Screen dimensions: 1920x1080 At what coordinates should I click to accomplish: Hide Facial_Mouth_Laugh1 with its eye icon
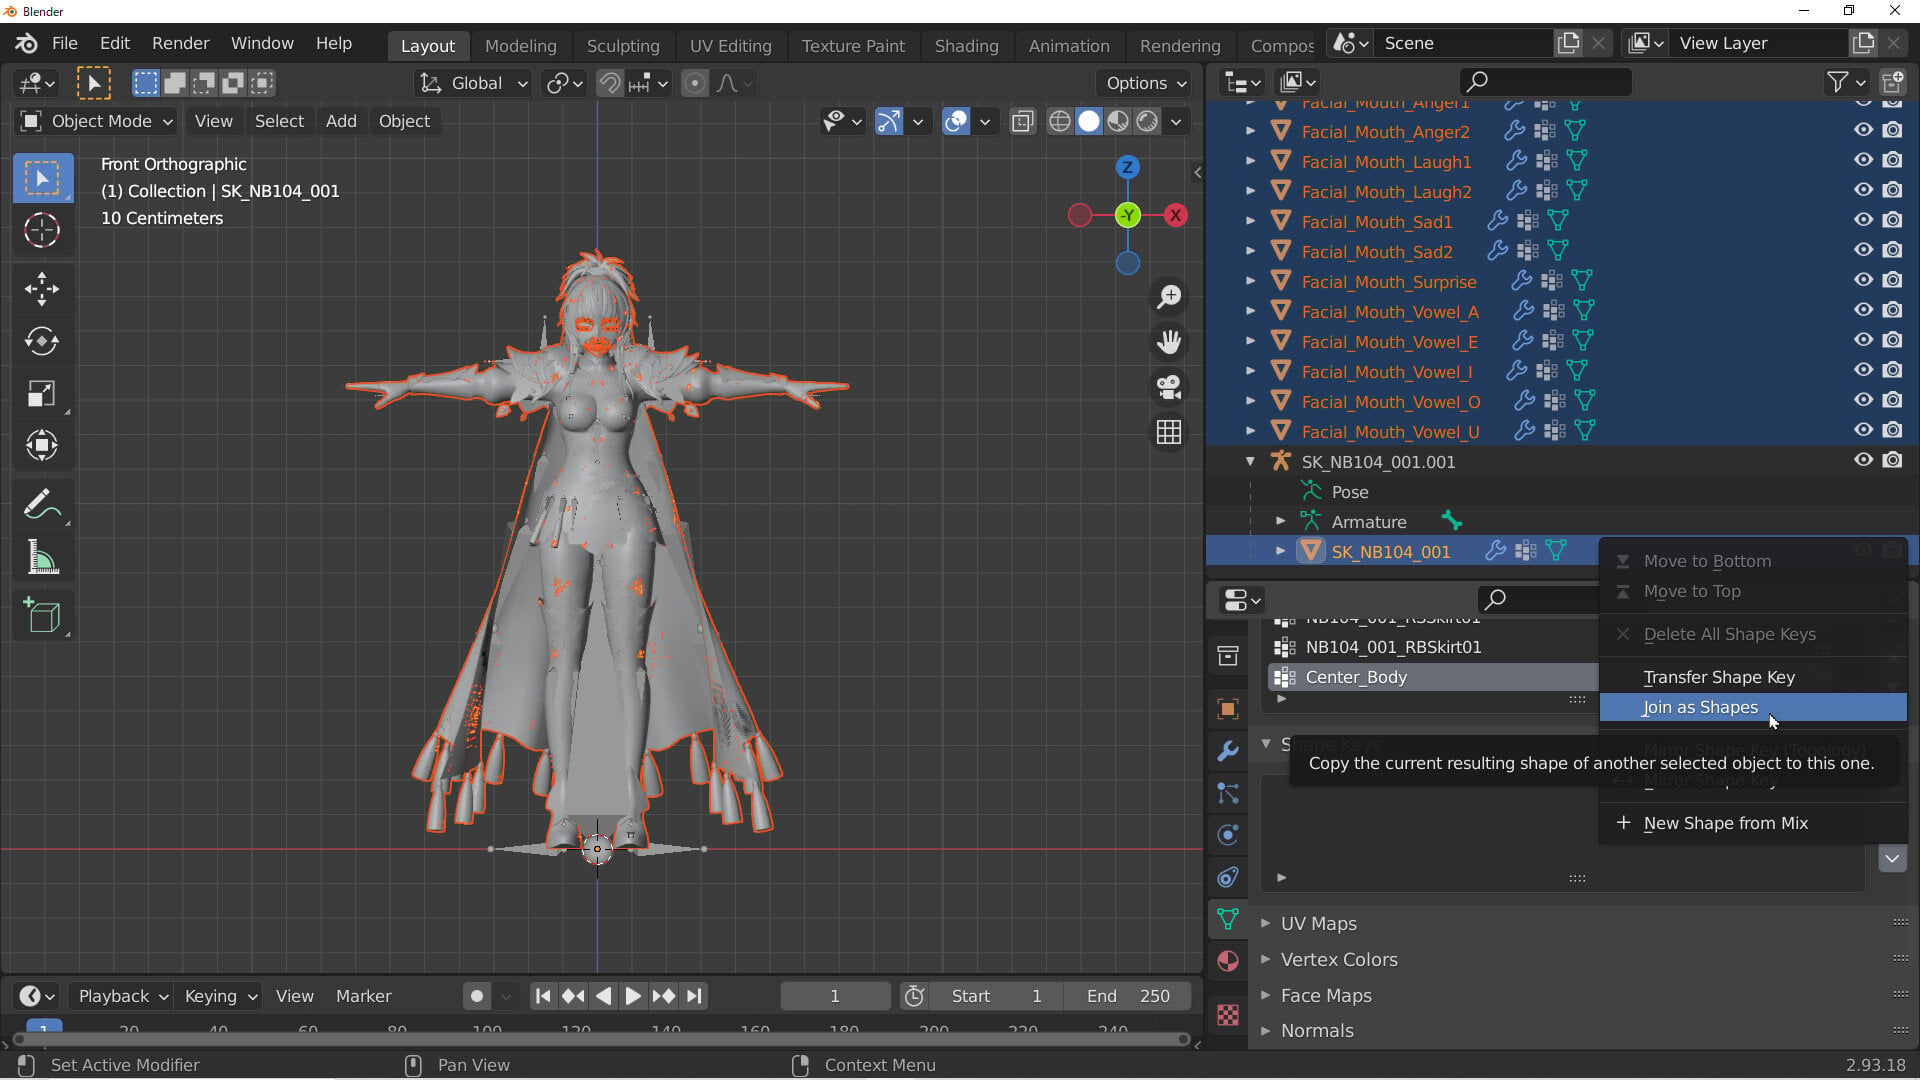click(x=1863, y=160)
